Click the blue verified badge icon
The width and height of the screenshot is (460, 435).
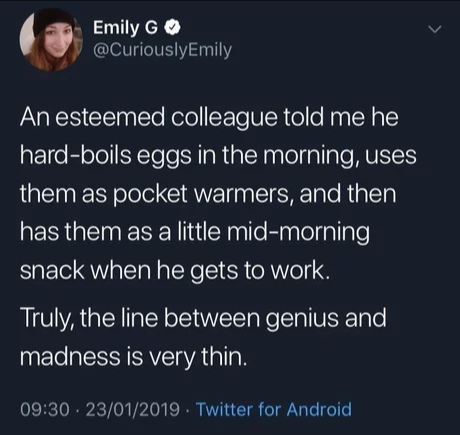173,28
